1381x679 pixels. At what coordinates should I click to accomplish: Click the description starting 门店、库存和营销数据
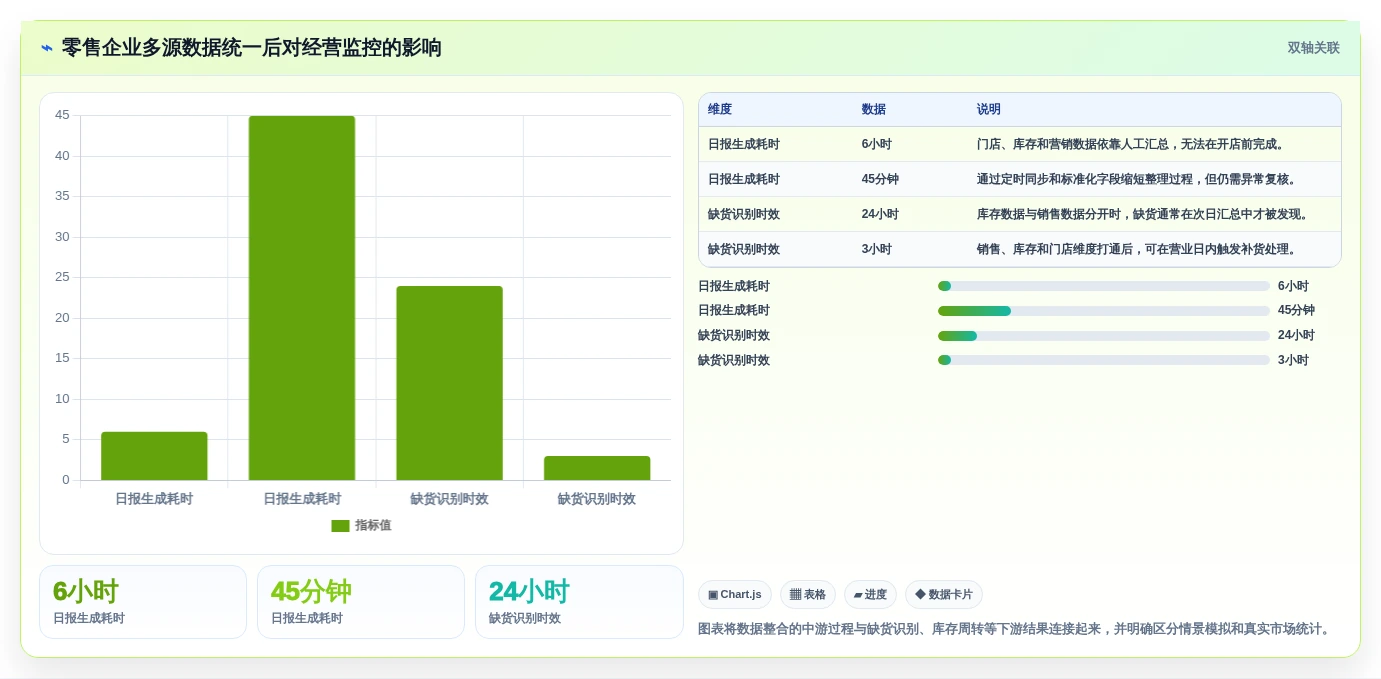pos(1130,144)
